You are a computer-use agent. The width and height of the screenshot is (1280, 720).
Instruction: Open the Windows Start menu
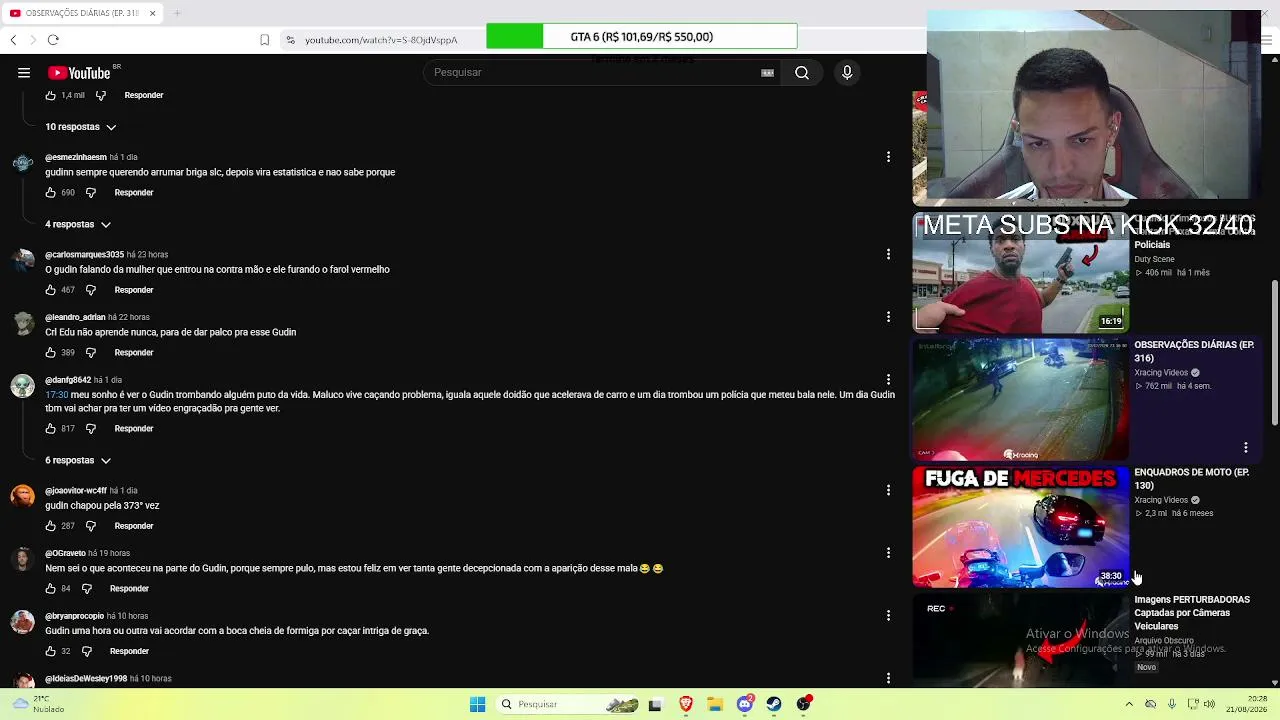477,704
